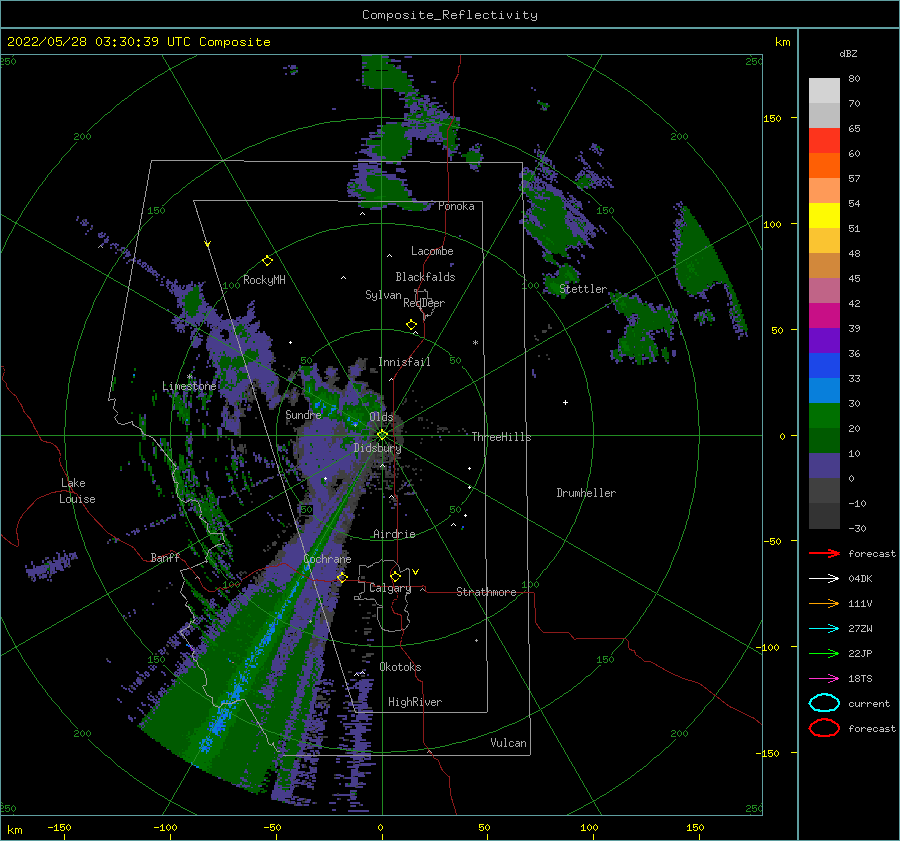The image size is (900, 841).
Task: Click the magenta 18TS arrow icon
Action: click(824, 679)
